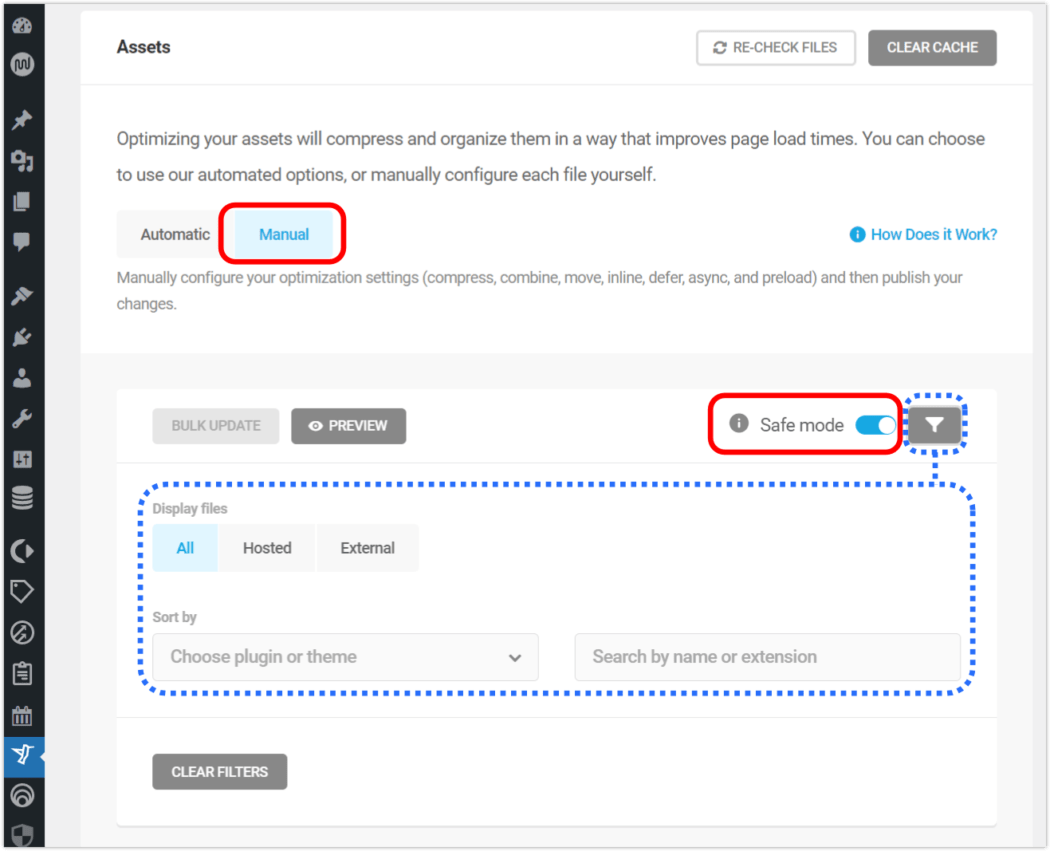
Task: Open Comments speech bubble icon
Action: click(21, 242)
